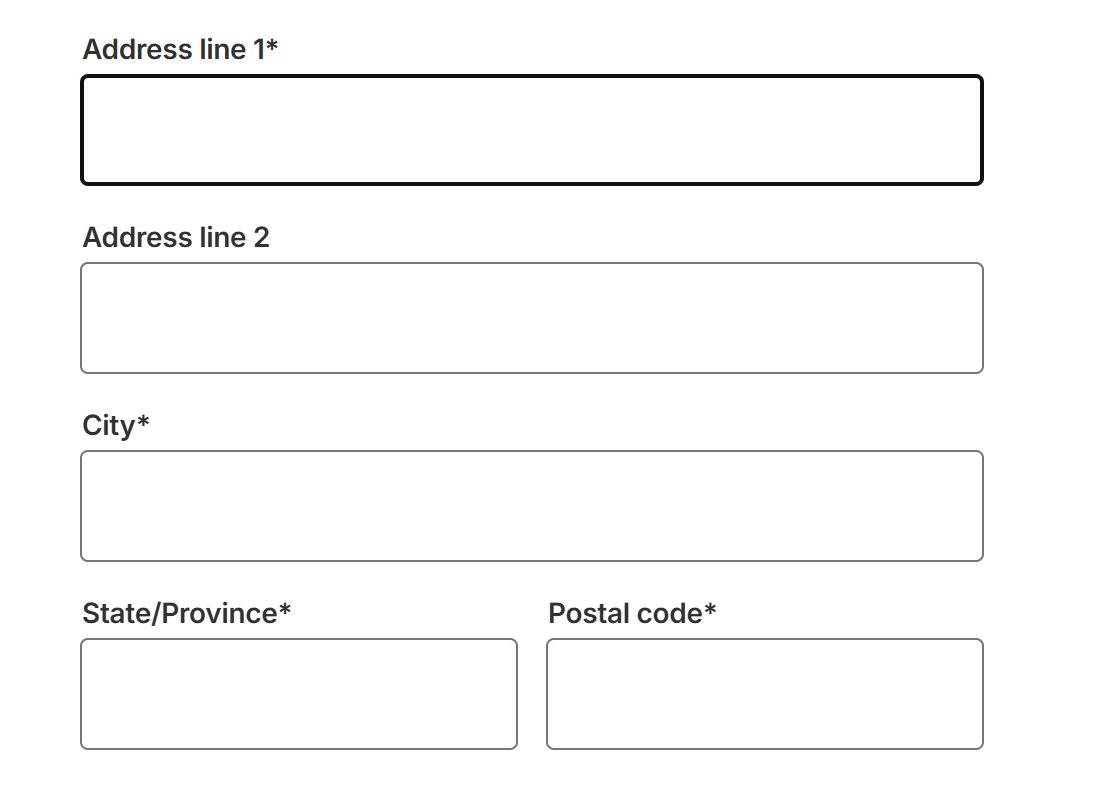This screenshot has height=792, width=1111.
Task: Place cursor in the State/Province box
Action: (299, 694)
